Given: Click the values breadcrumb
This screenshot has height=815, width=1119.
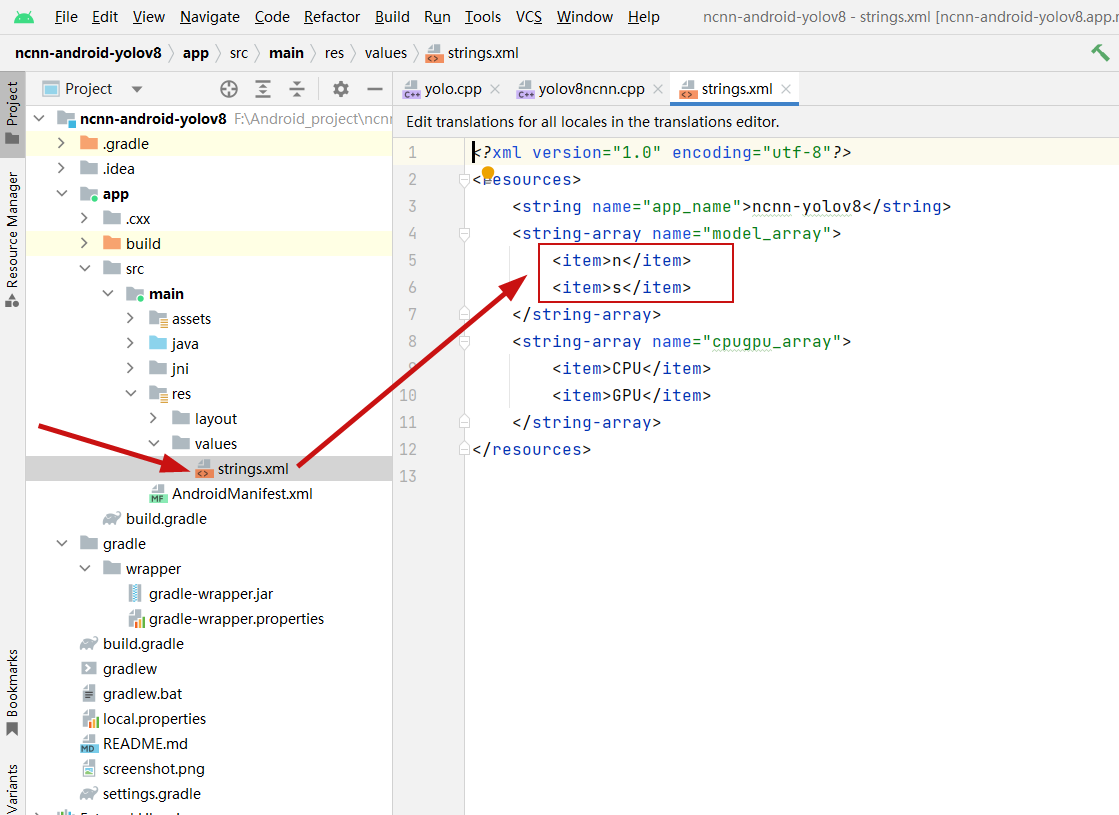Looking at the screenshot, I should pyautogui.click(x=385, y=53).
